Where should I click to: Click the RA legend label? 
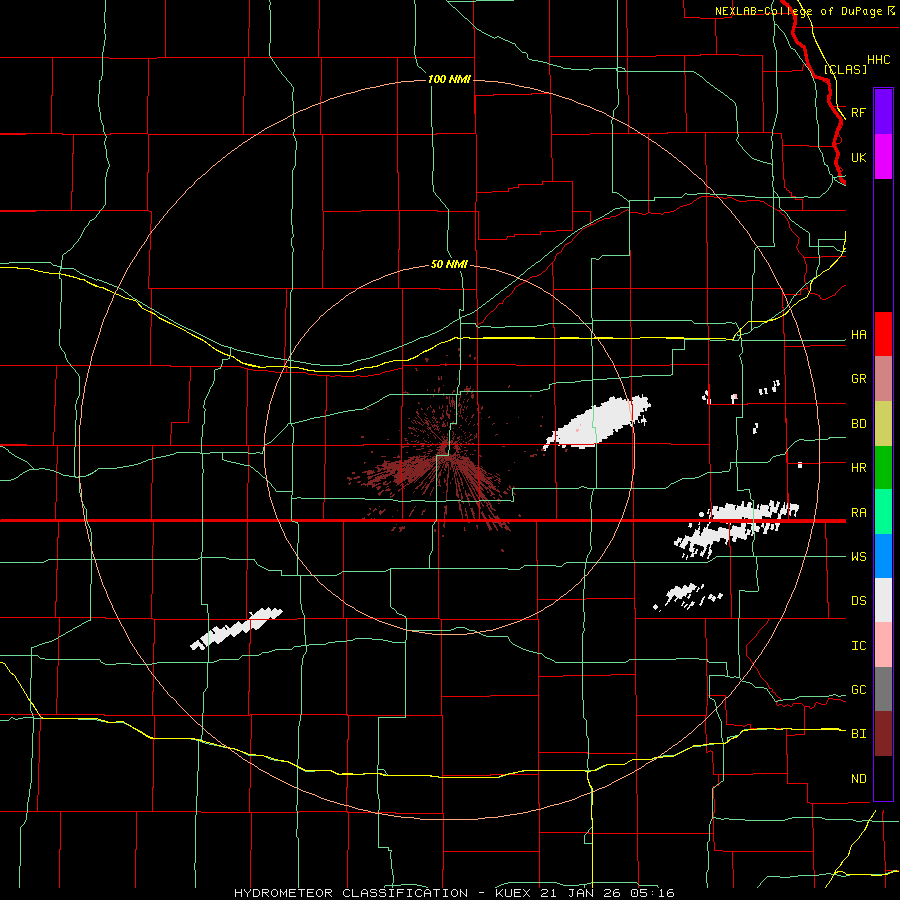point(858,513)
